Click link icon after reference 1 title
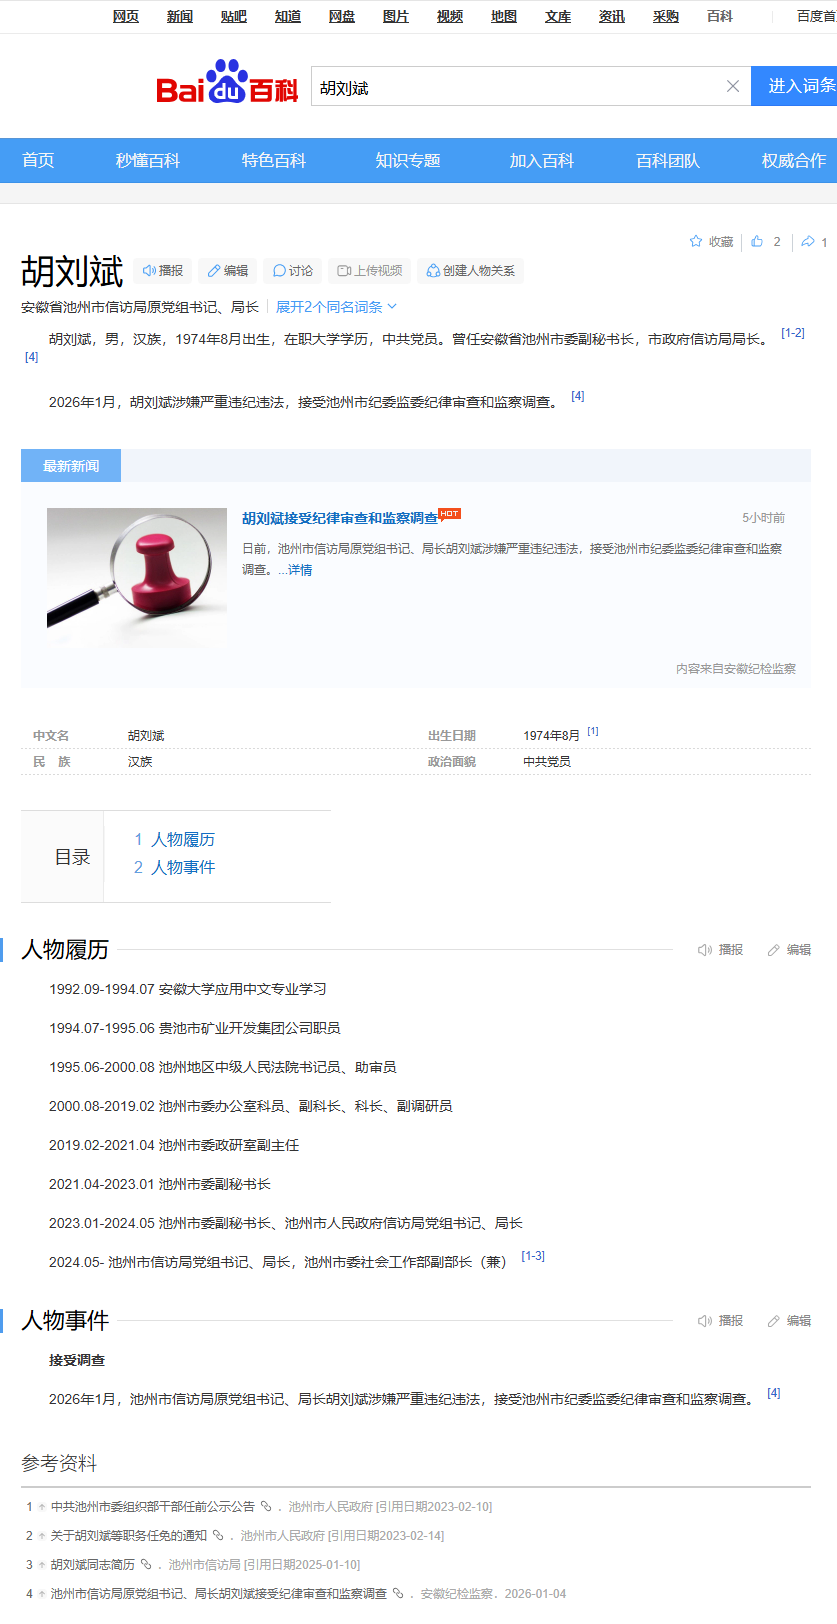 [x=266, y=1507]
